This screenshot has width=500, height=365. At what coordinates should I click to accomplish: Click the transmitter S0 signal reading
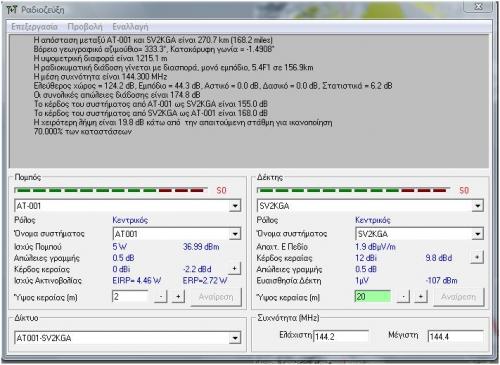pyautogui.click(x=221, y=190)
